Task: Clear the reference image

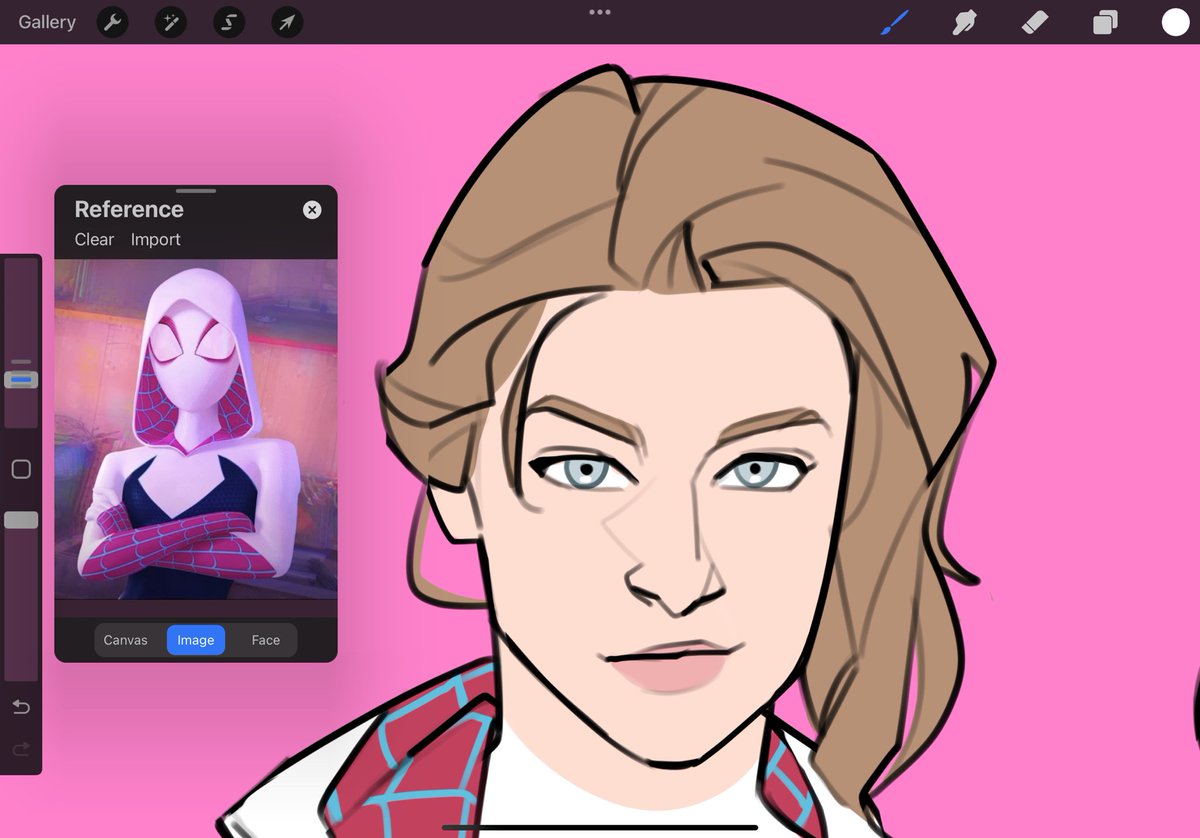Action: 94,240
